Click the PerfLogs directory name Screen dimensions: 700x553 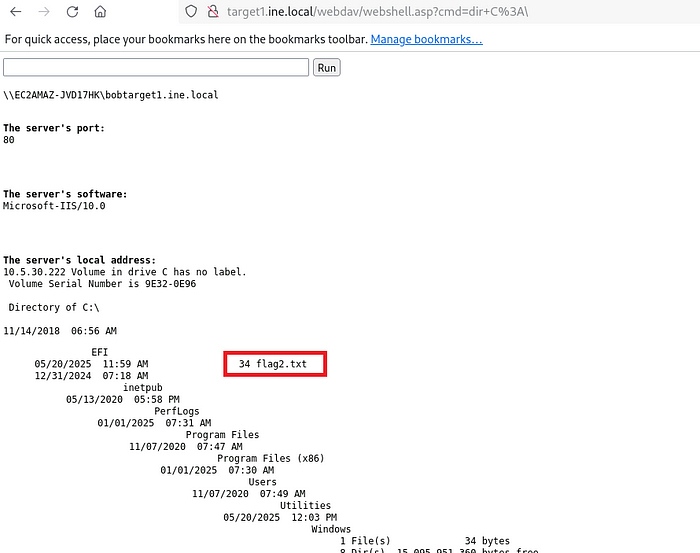coord(177,411)
